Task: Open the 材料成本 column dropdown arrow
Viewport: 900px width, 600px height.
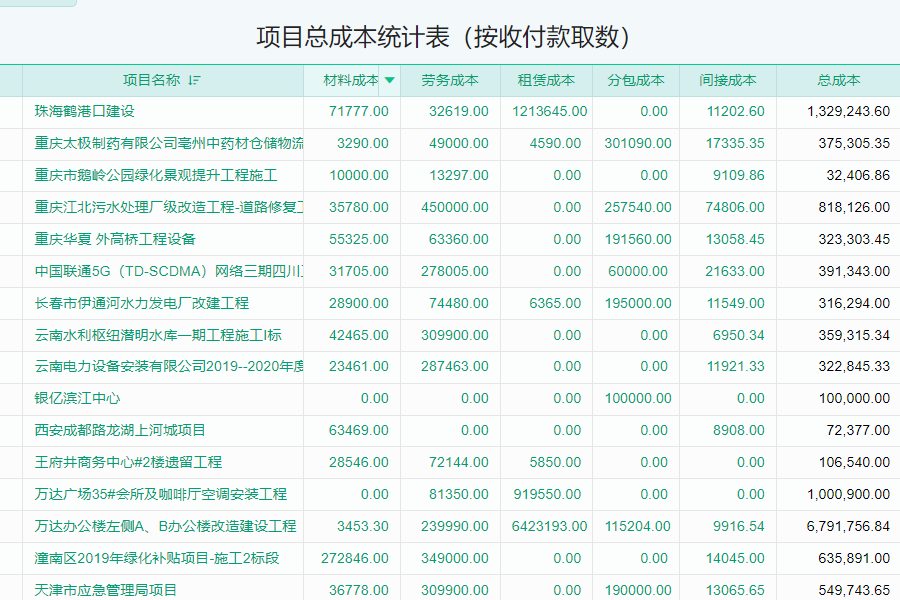Action: [390, 80]
